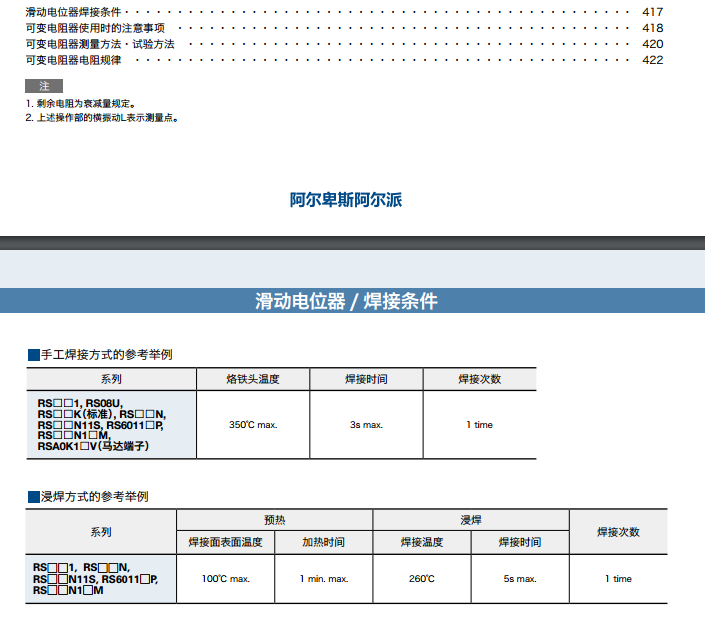This screenshot has width=705, height=621.
Task: Go to 可变电阻器测量方法·试验方法 contents entry
Action: (x=100, y=44)
